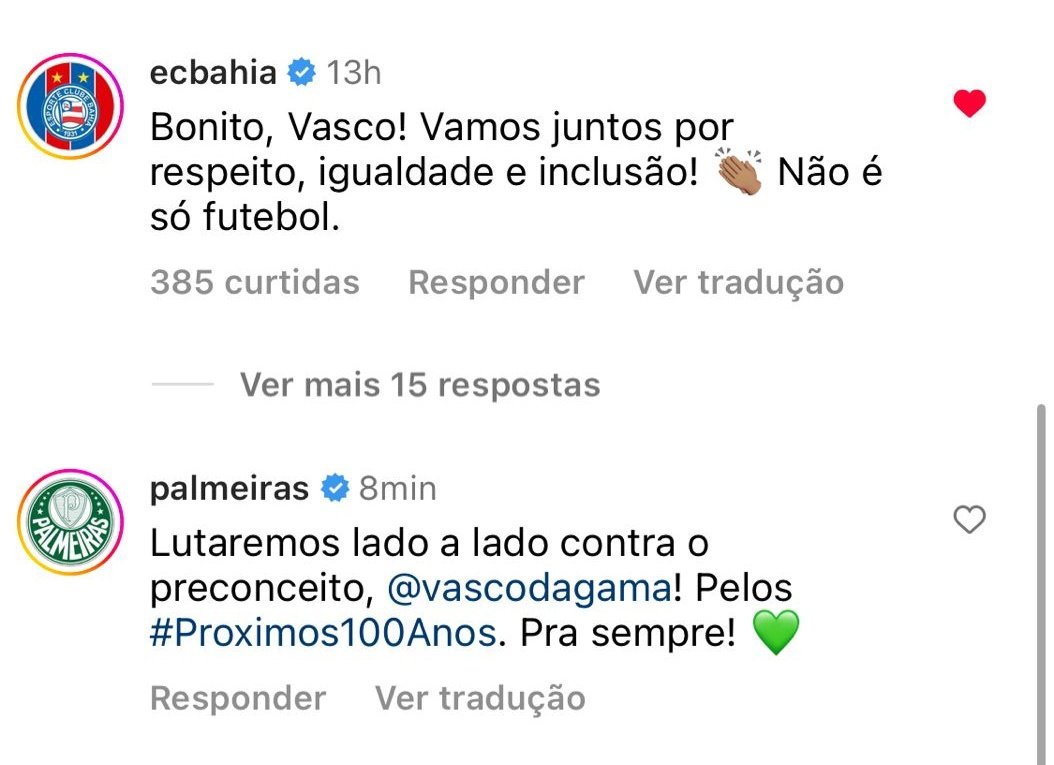Click the verified badge next to palmeiras
The width and height of the screenshot is (1054, 765).
(333, 488)
